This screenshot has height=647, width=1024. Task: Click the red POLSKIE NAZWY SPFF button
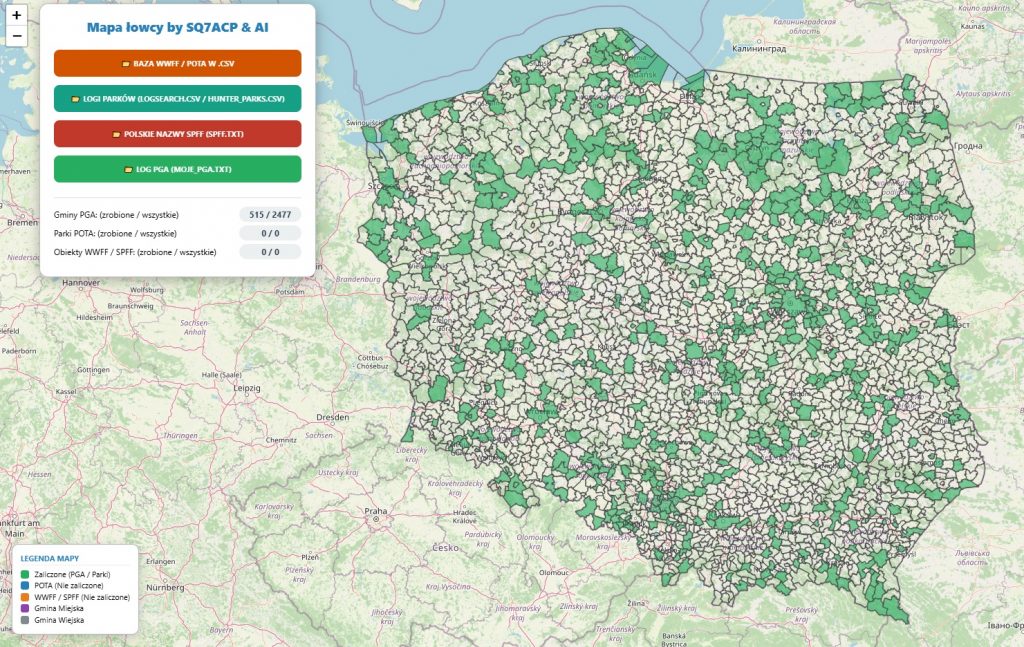pos(177,134)
